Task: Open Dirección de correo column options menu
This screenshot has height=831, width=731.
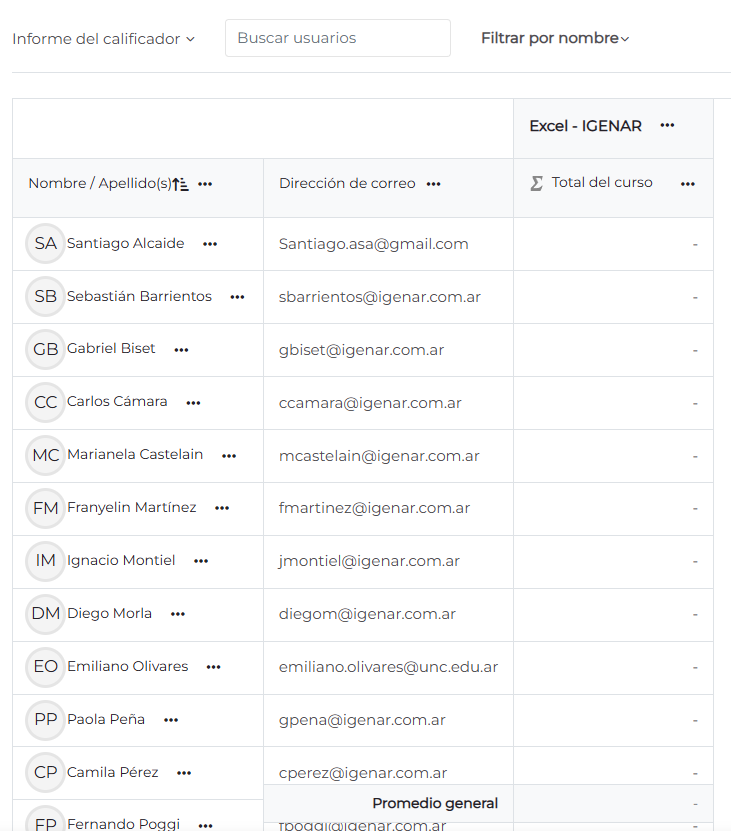Action: tap(433, 184)
